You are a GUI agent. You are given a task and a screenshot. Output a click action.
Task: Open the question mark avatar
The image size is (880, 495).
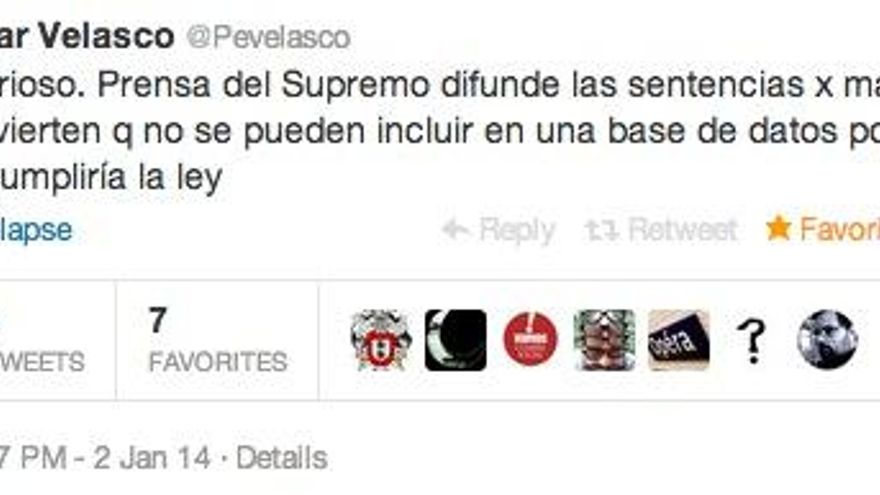(753, 340)
